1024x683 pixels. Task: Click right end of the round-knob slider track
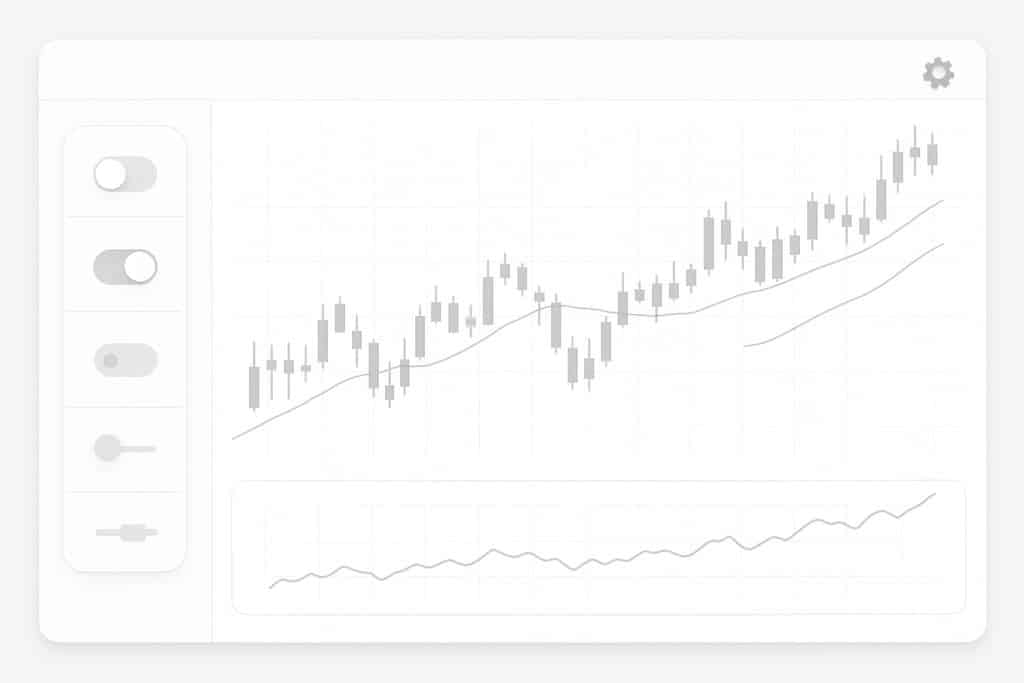pyautogui.click(x=152, y=448)
